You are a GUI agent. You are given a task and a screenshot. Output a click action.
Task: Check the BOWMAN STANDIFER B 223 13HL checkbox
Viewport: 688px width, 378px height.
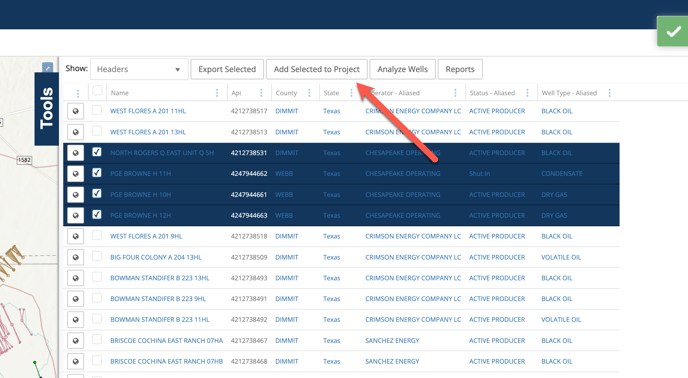97,277
